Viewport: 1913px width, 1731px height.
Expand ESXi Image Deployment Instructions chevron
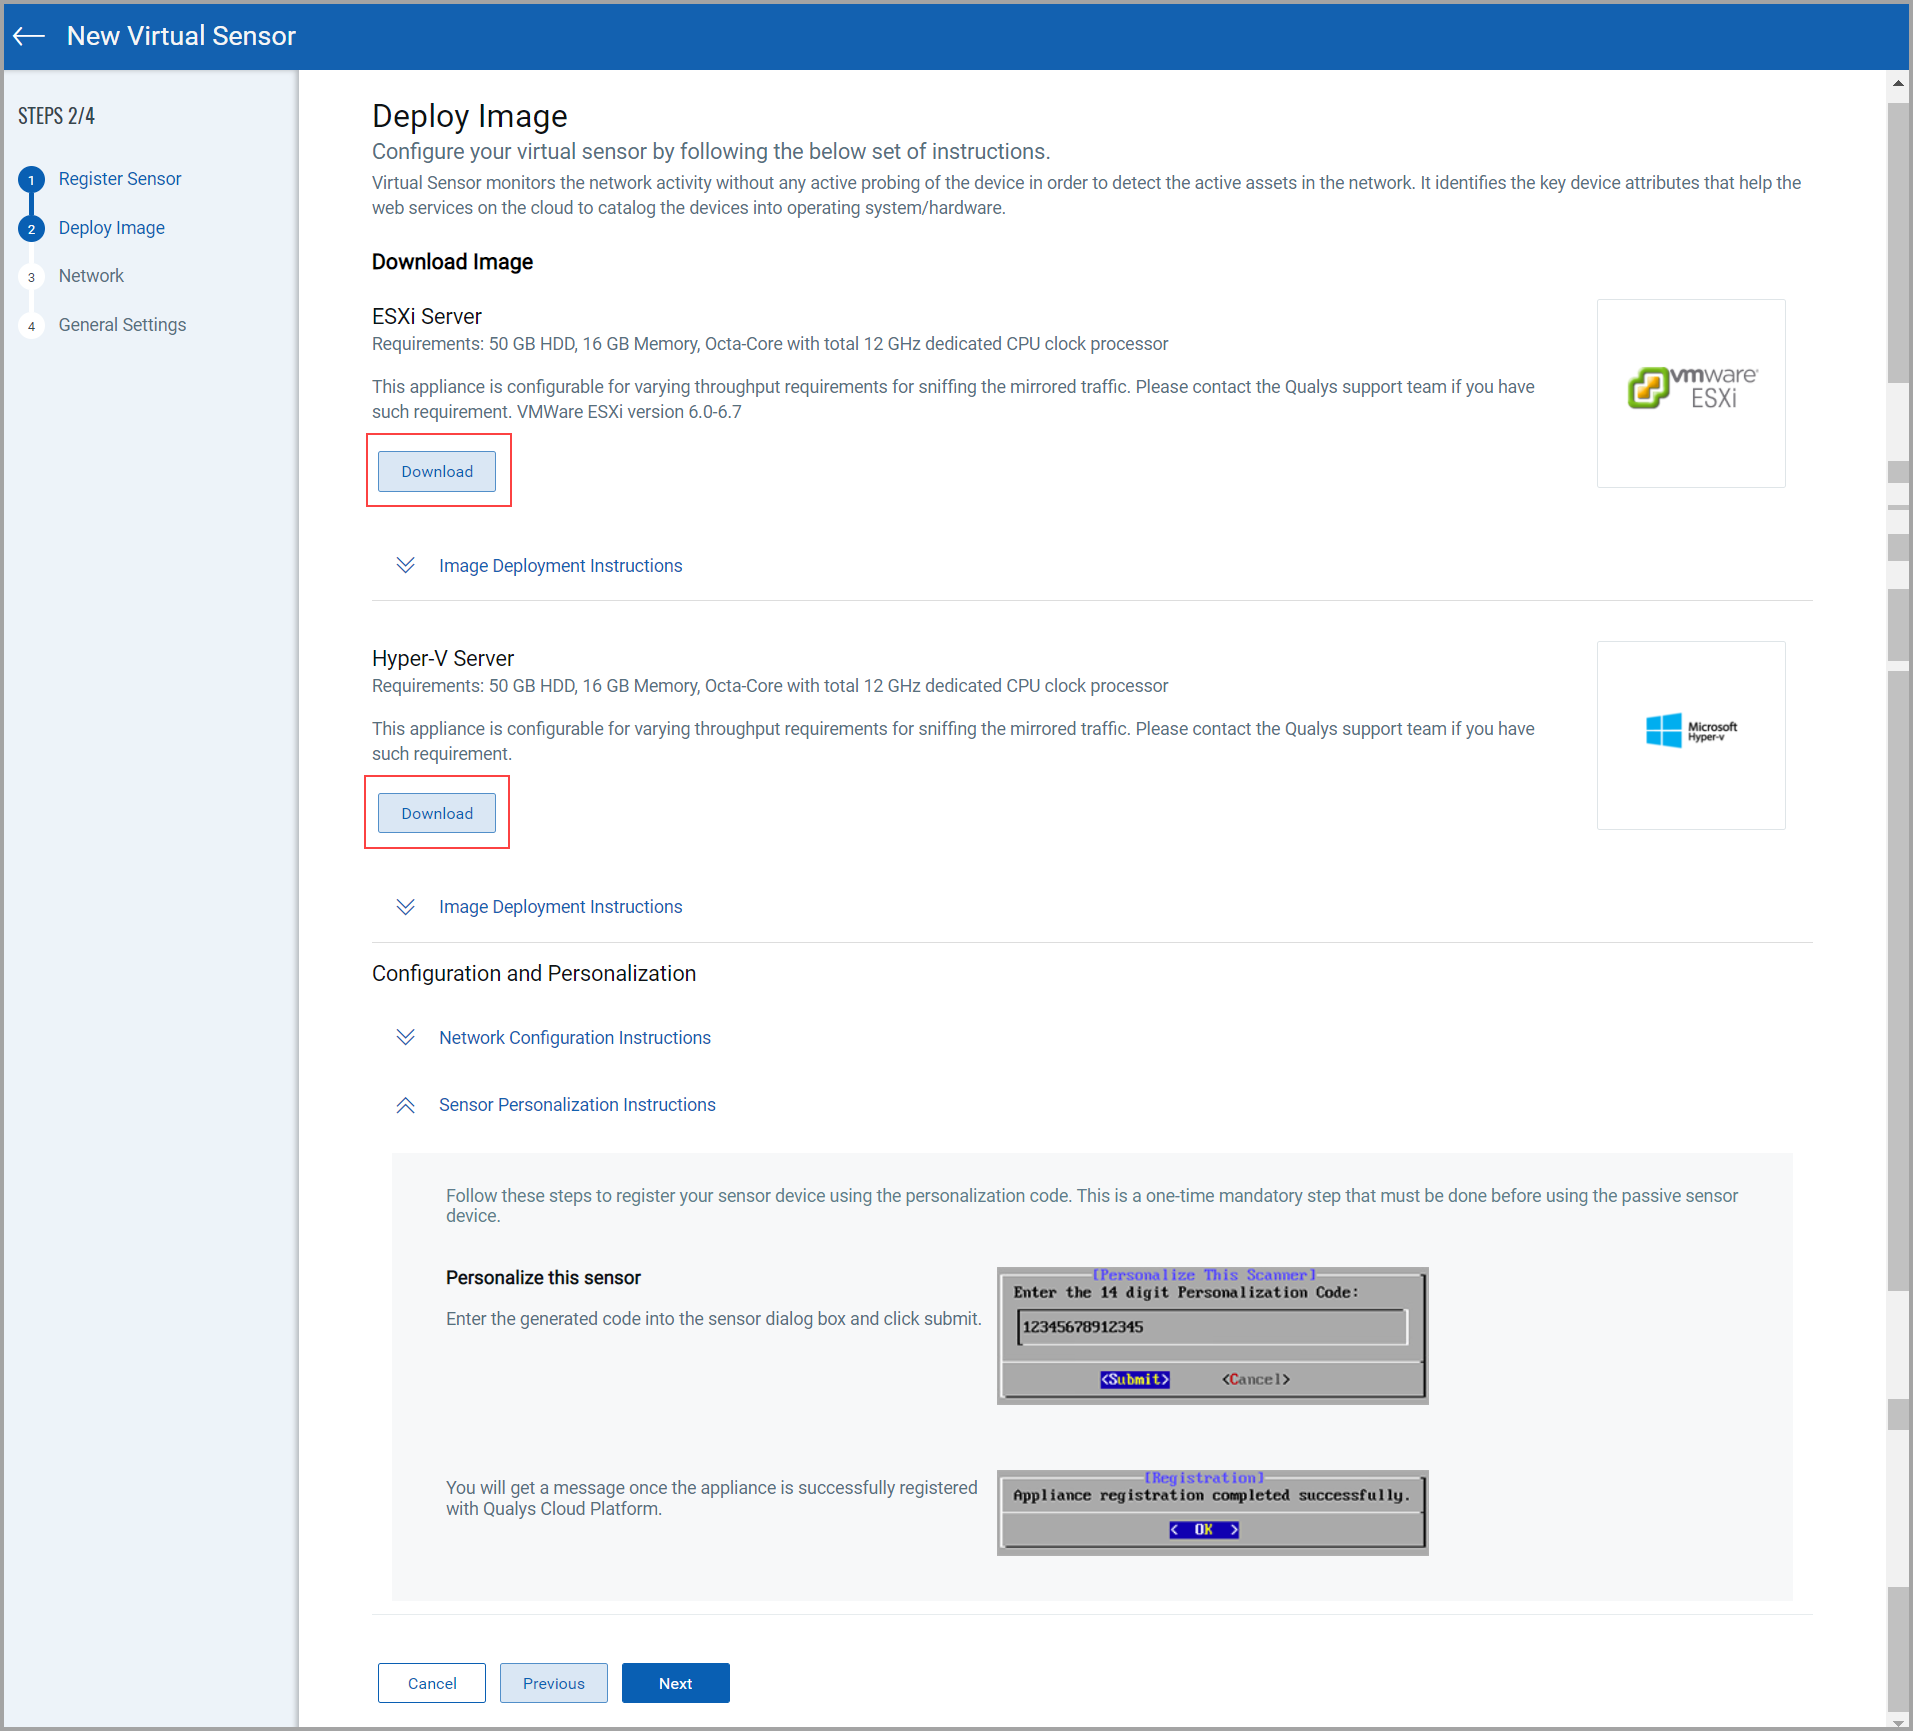[405, 566]
